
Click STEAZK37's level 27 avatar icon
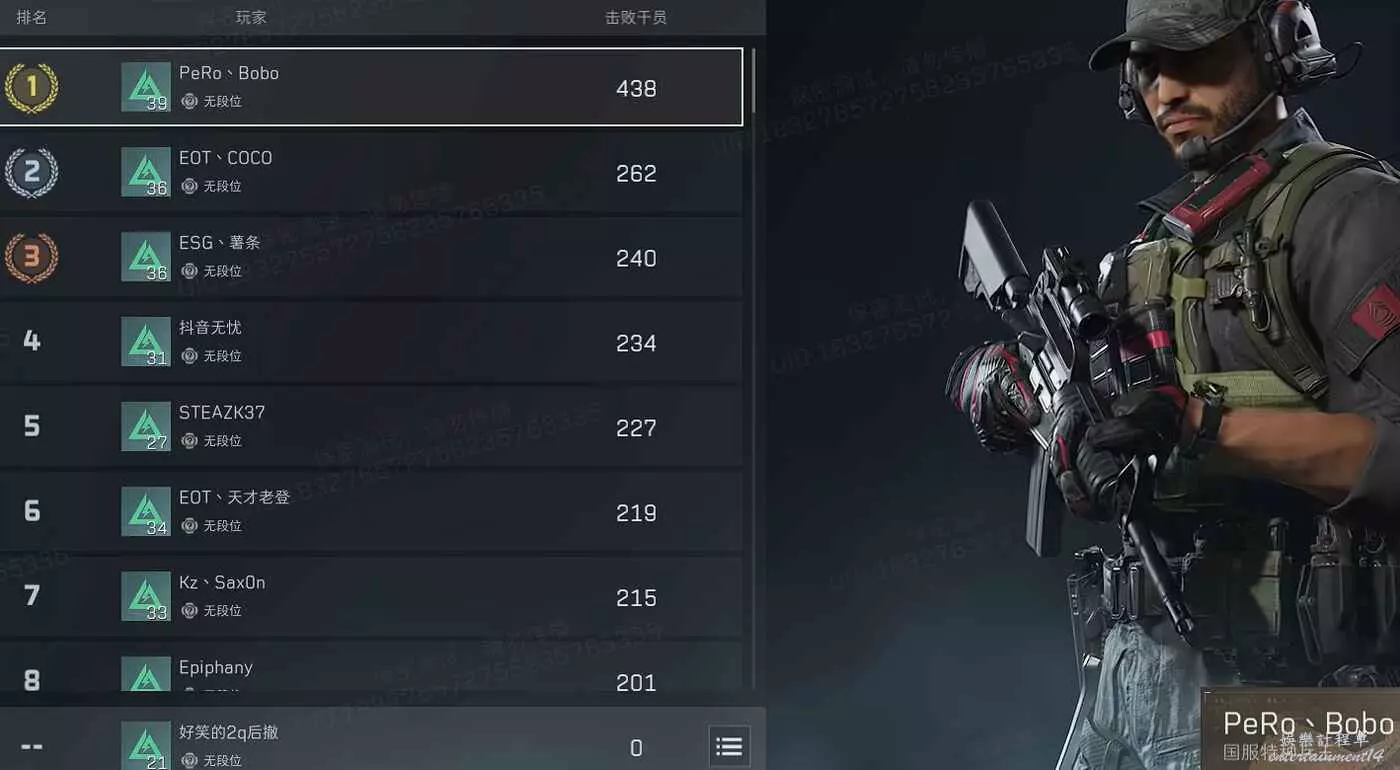[146, 427]
